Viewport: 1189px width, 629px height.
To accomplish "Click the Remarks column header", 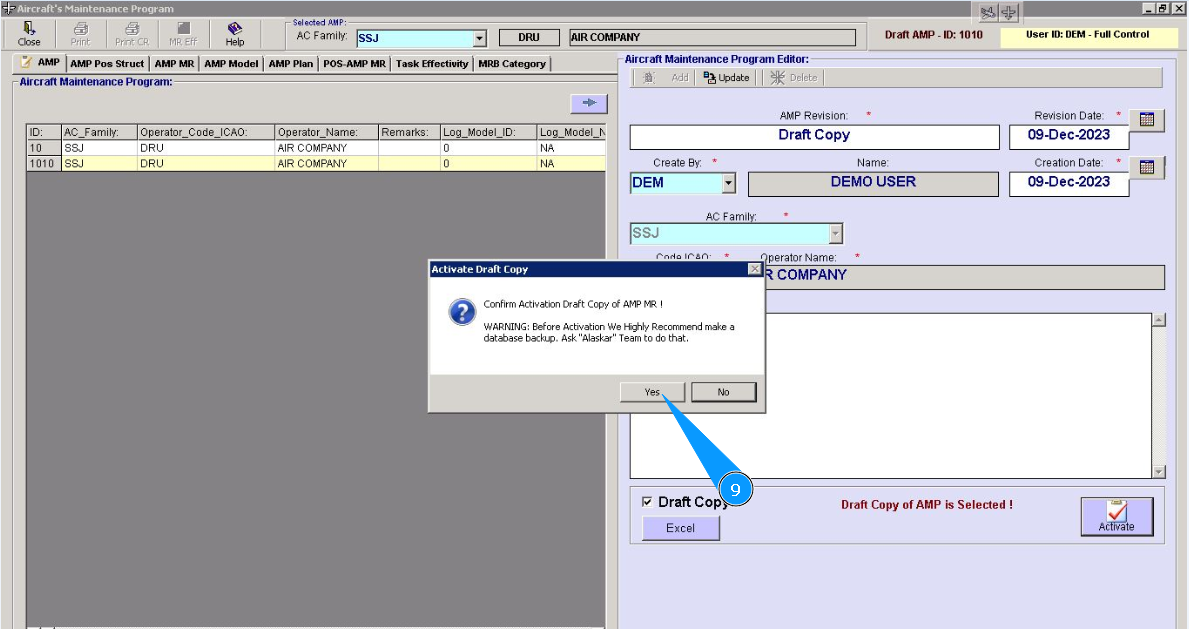I will 409,132.
